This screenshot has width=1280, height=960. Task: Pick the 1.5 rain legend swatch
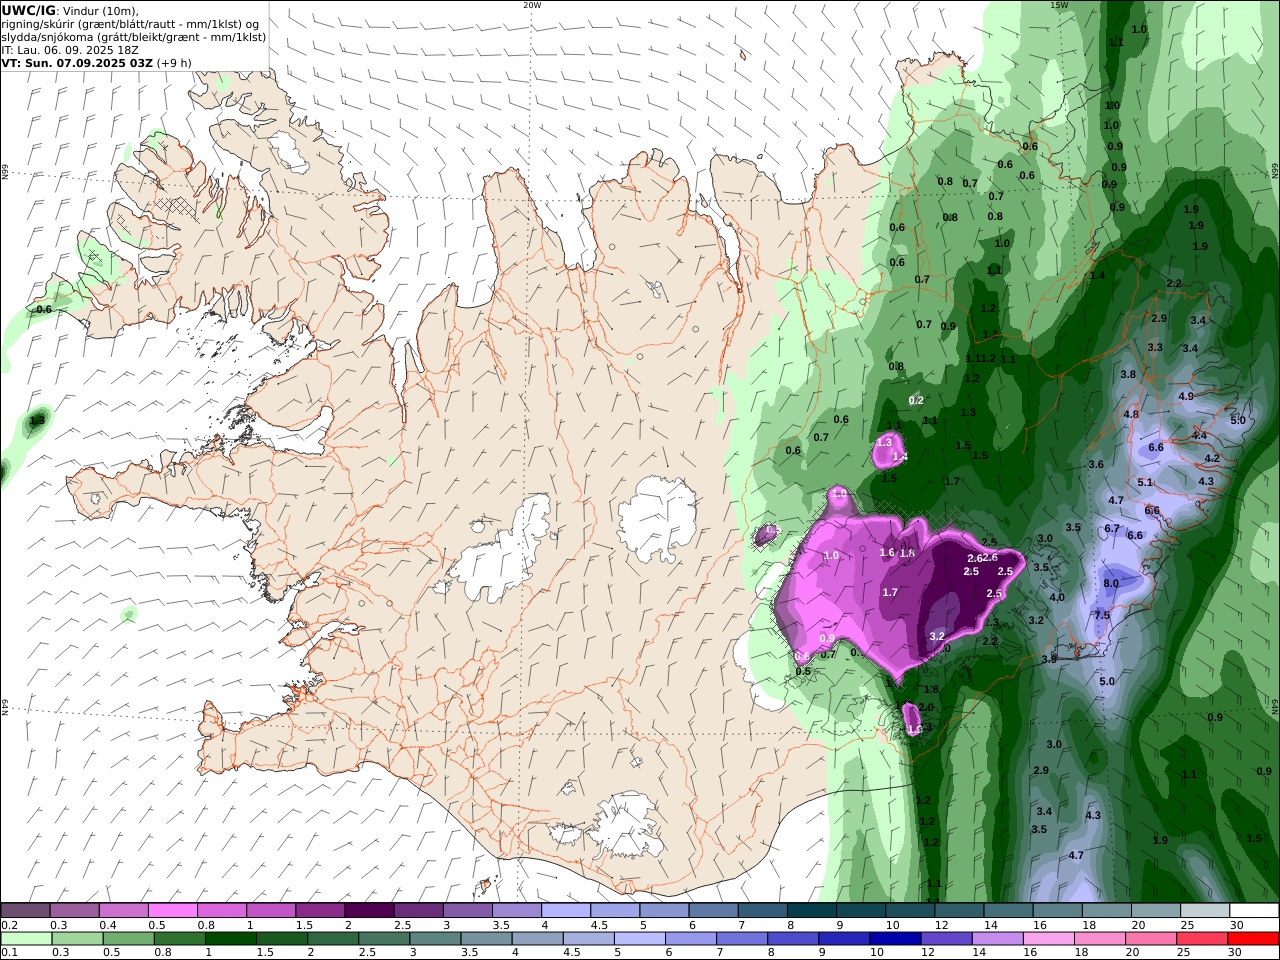[282, 939]
